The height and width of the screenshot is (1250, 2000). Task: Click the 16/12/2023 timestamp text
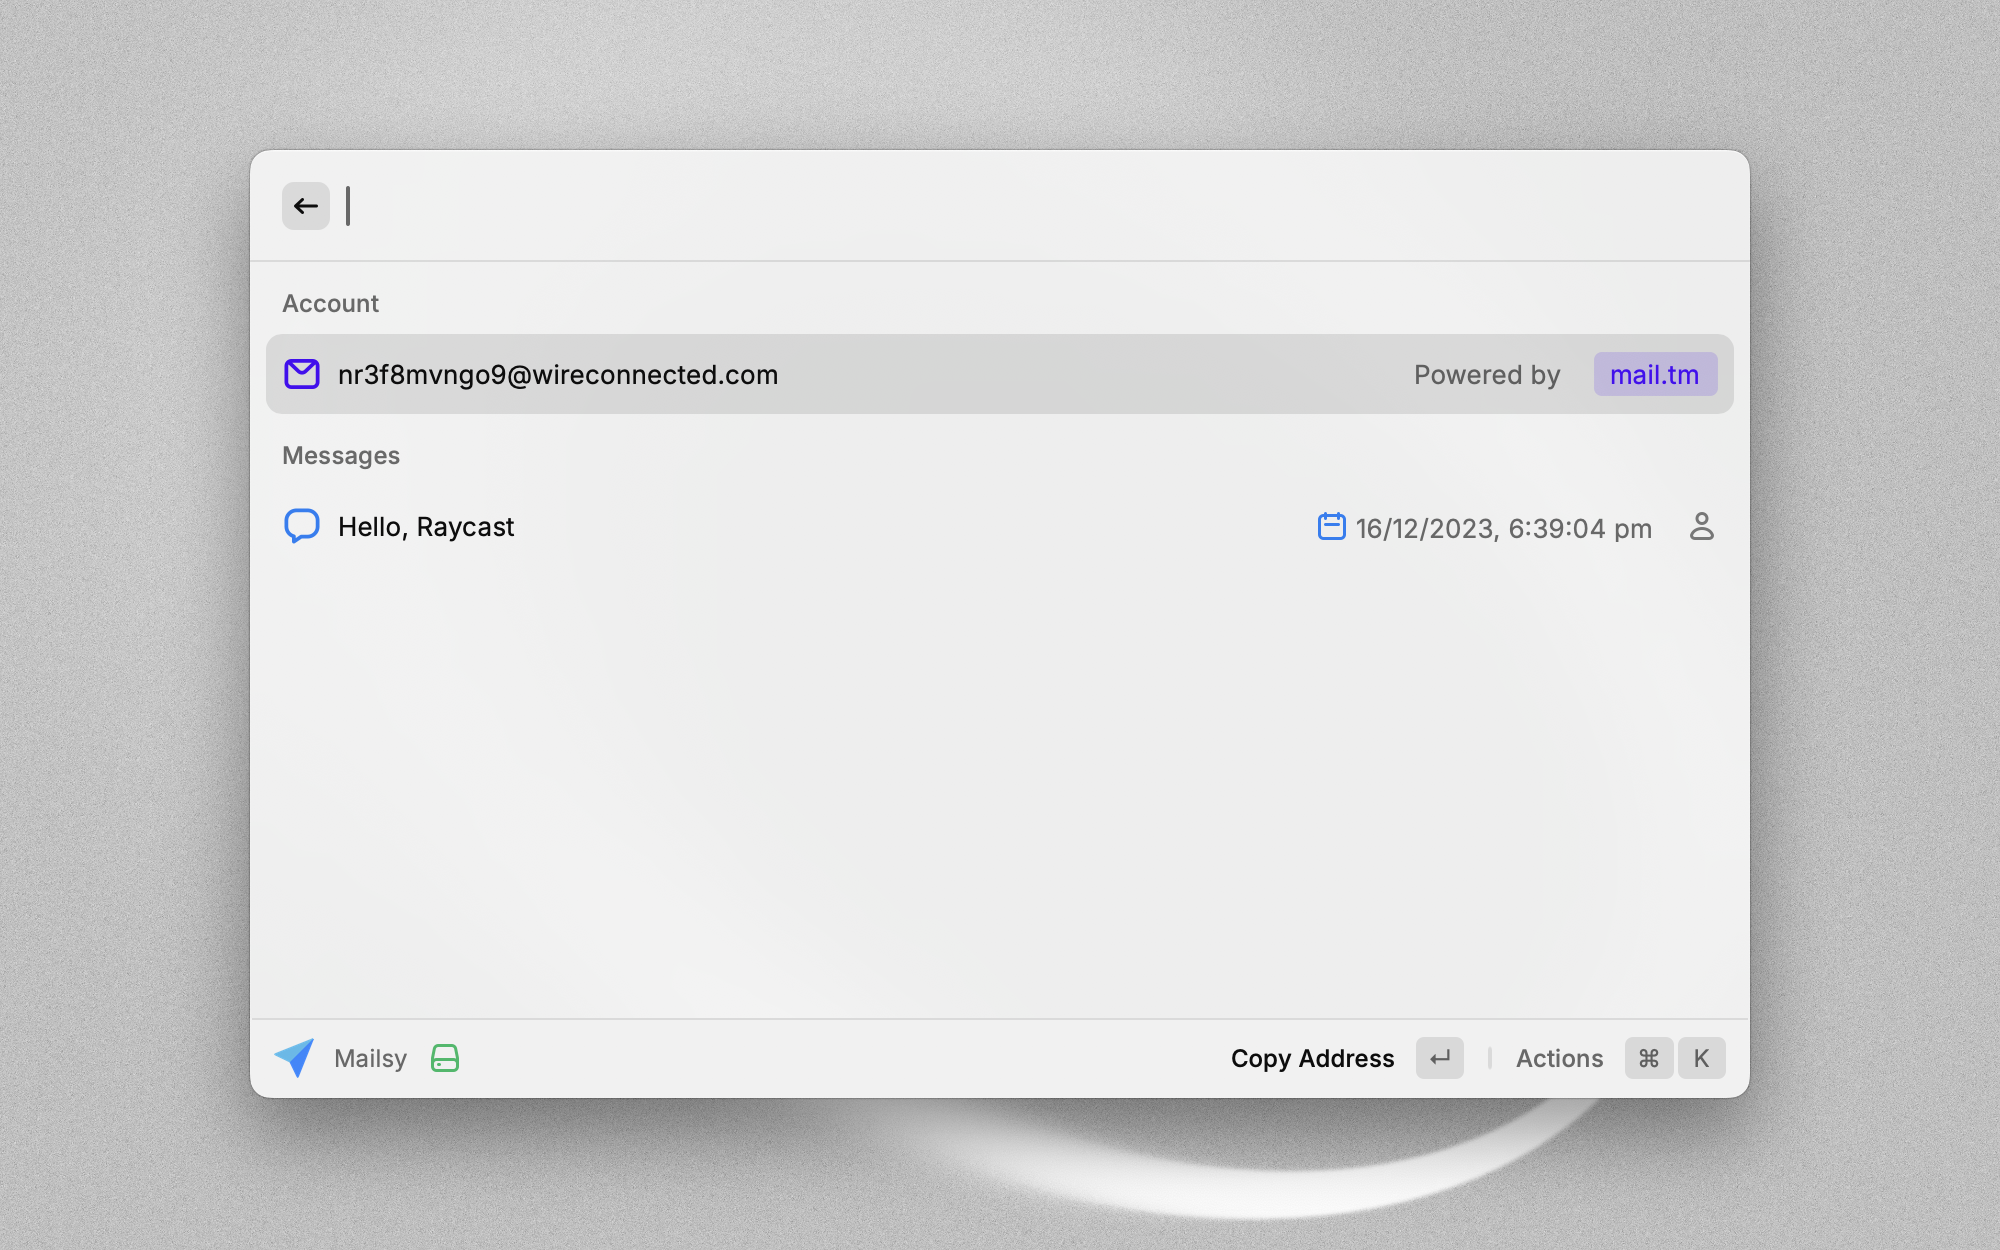point(1503,528)
